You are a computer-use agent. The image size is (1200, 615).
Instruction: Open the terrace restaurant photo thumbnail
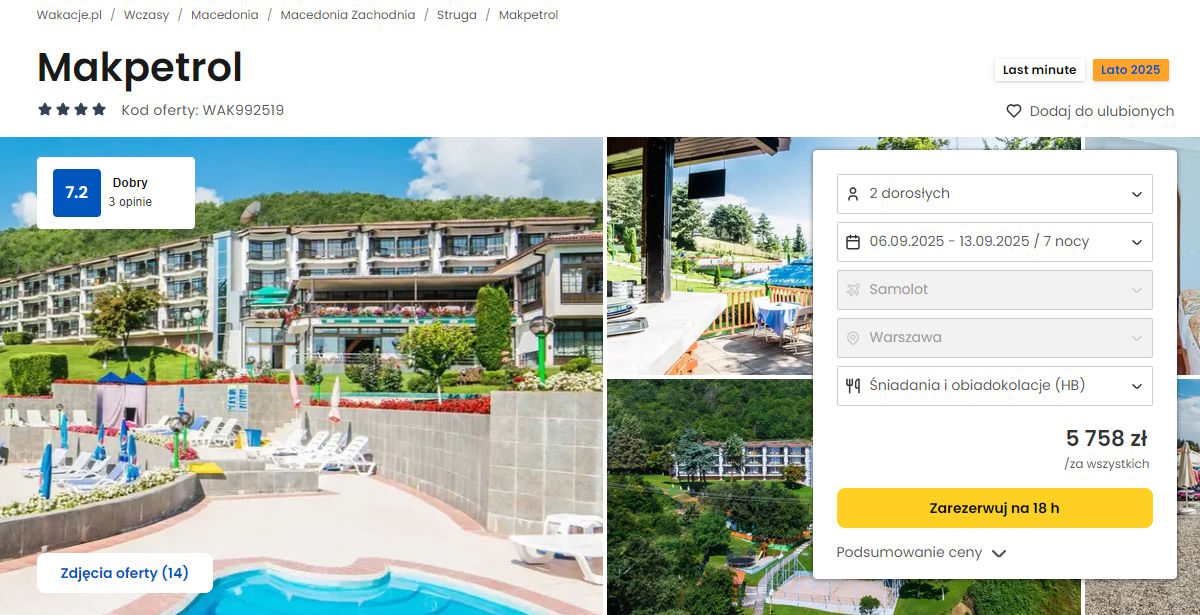(x=709, y=256)
